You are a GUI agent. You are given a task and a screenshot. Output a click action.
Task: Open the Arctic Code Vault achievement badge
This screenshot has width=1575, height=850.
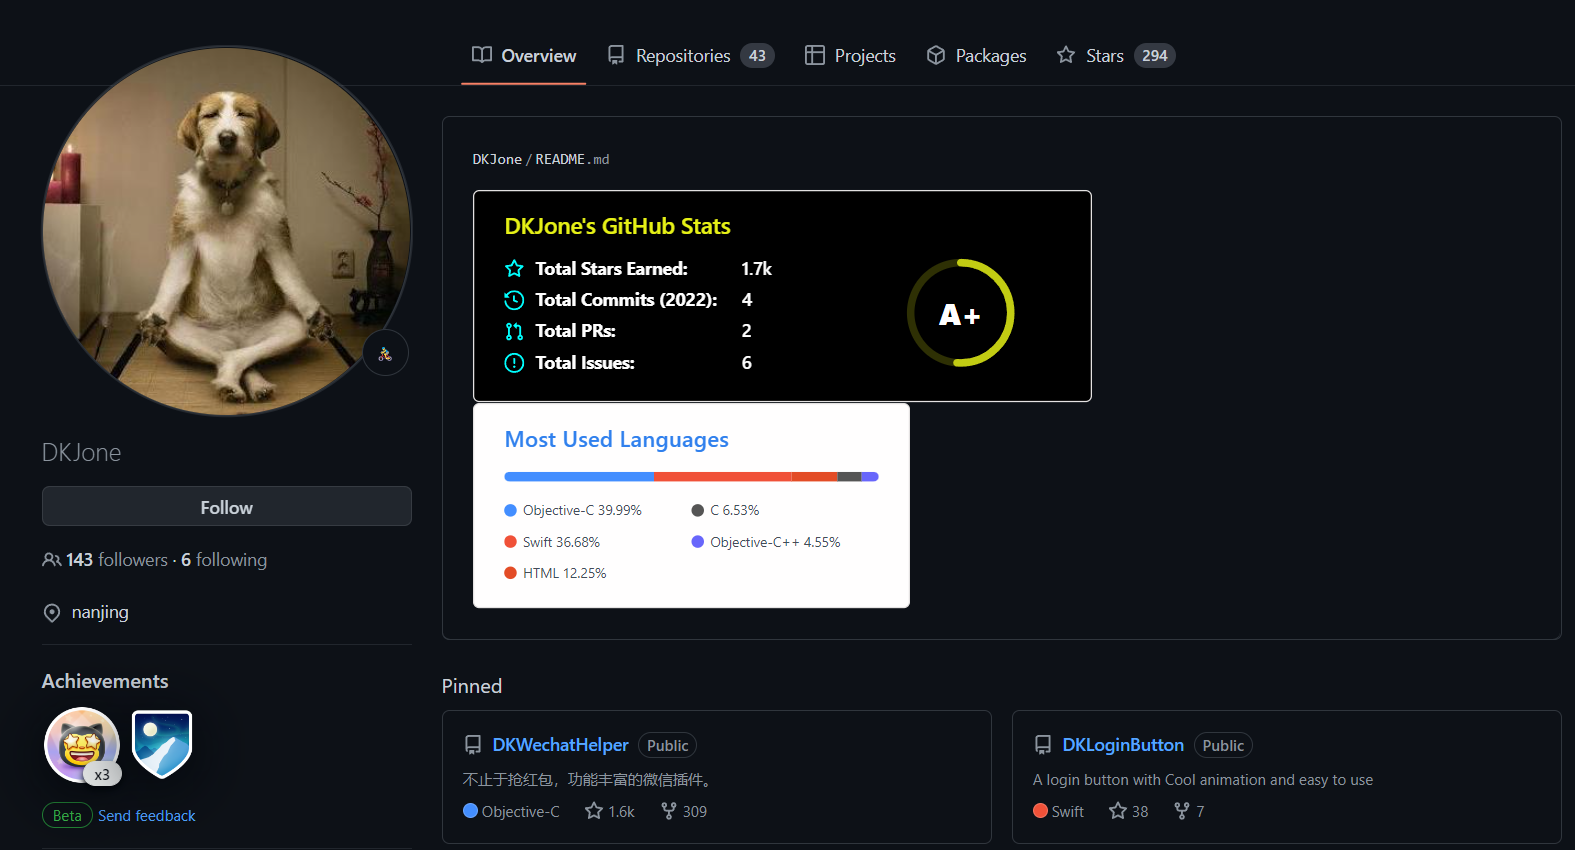[162, 745]
